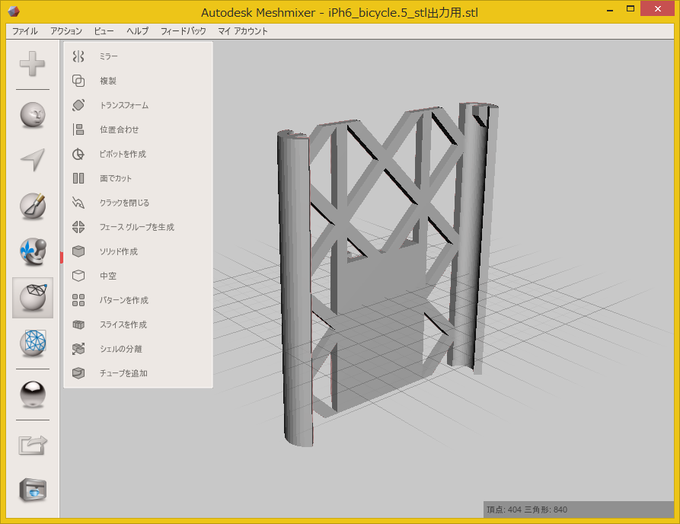680x524 pixels.
Task: Open the Shaders chrome sphere icon
Action: pyautogui.click(x=33, y=394)
